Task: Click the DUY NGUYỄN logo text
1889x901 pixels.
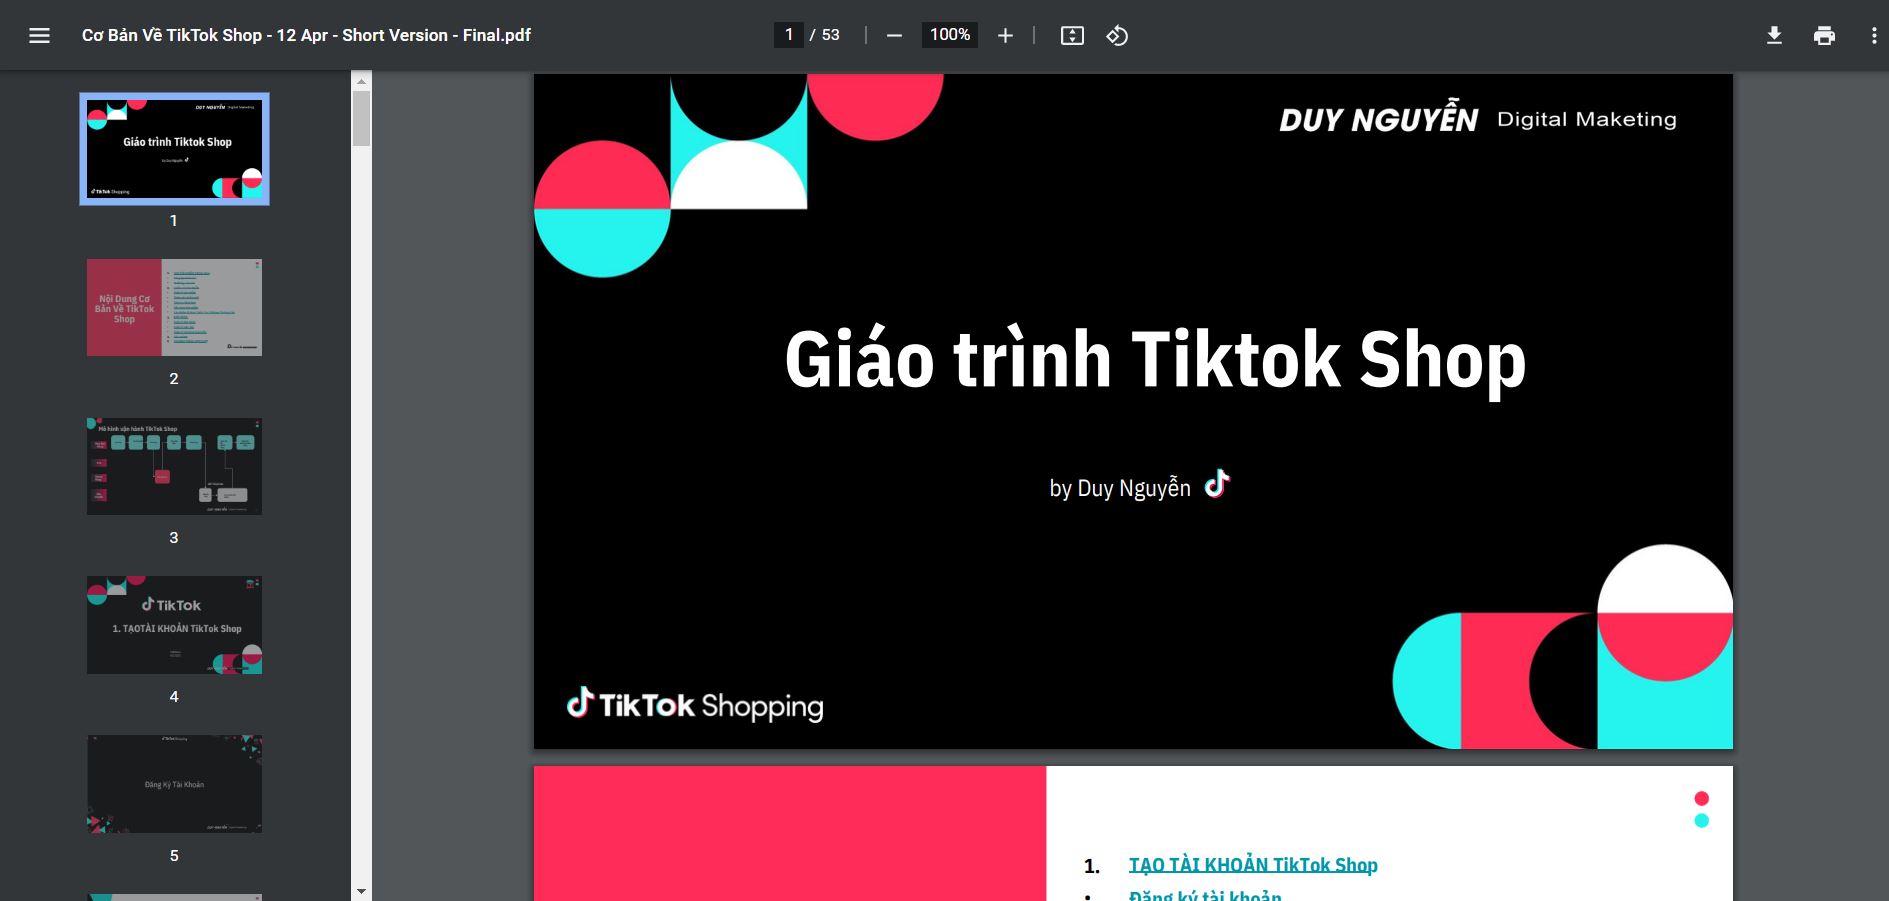Action: coord(1378,118)
